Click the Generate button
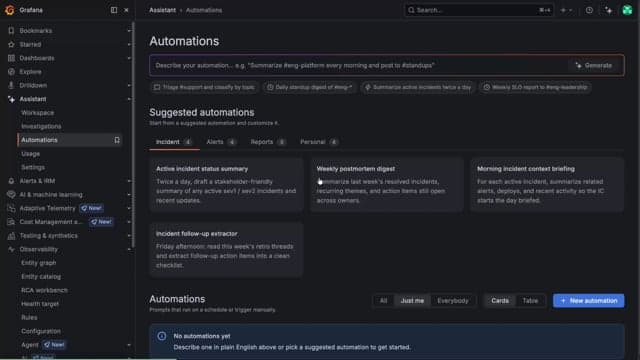 click(x=594, y=65)
